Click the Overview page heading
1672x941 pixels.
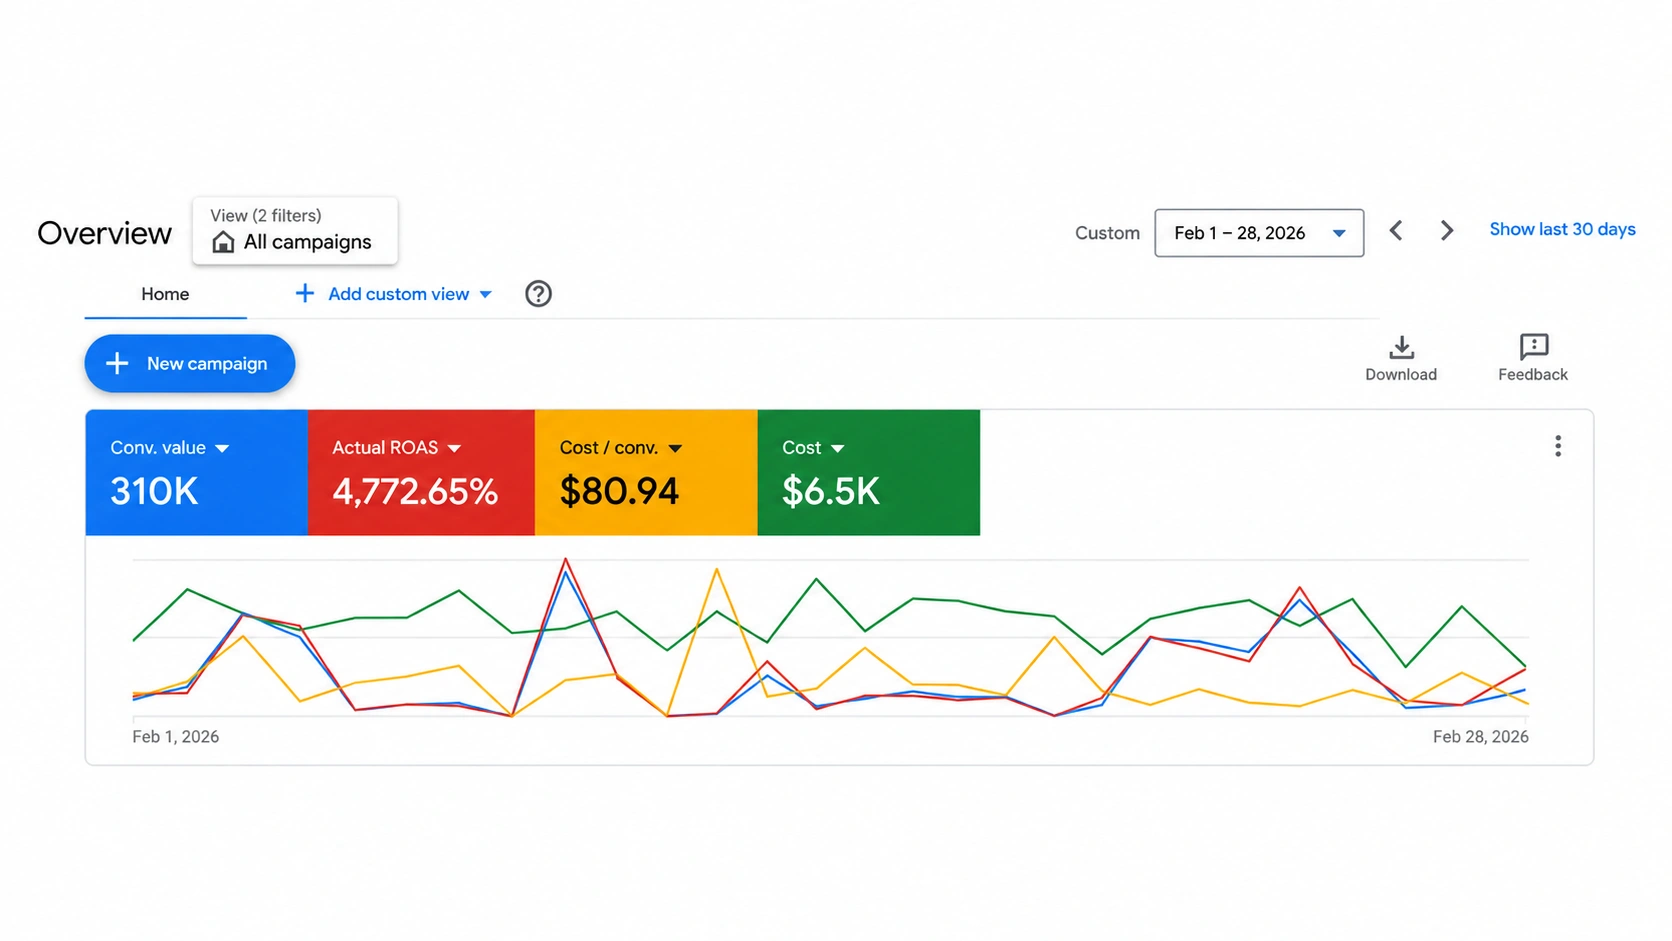click(x=105, y=233)
